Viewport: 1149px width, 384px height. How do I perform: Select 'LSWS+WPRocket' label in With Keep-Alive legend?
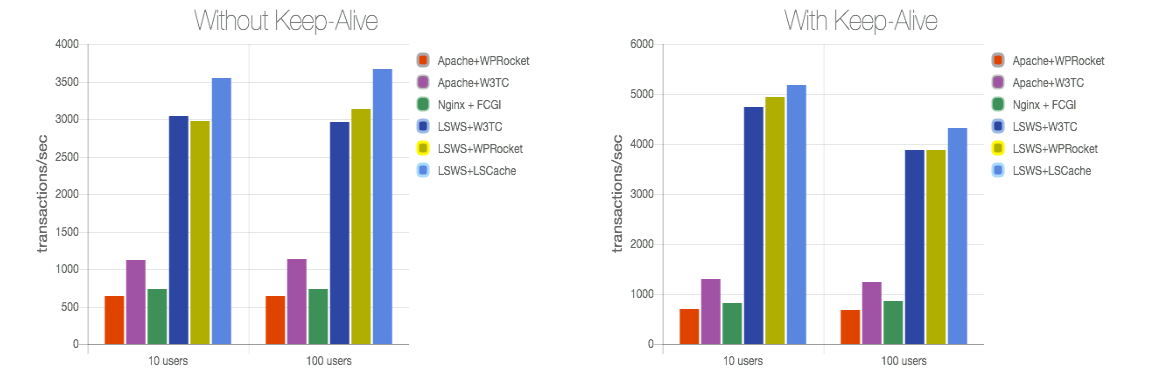coord(1055,149)
